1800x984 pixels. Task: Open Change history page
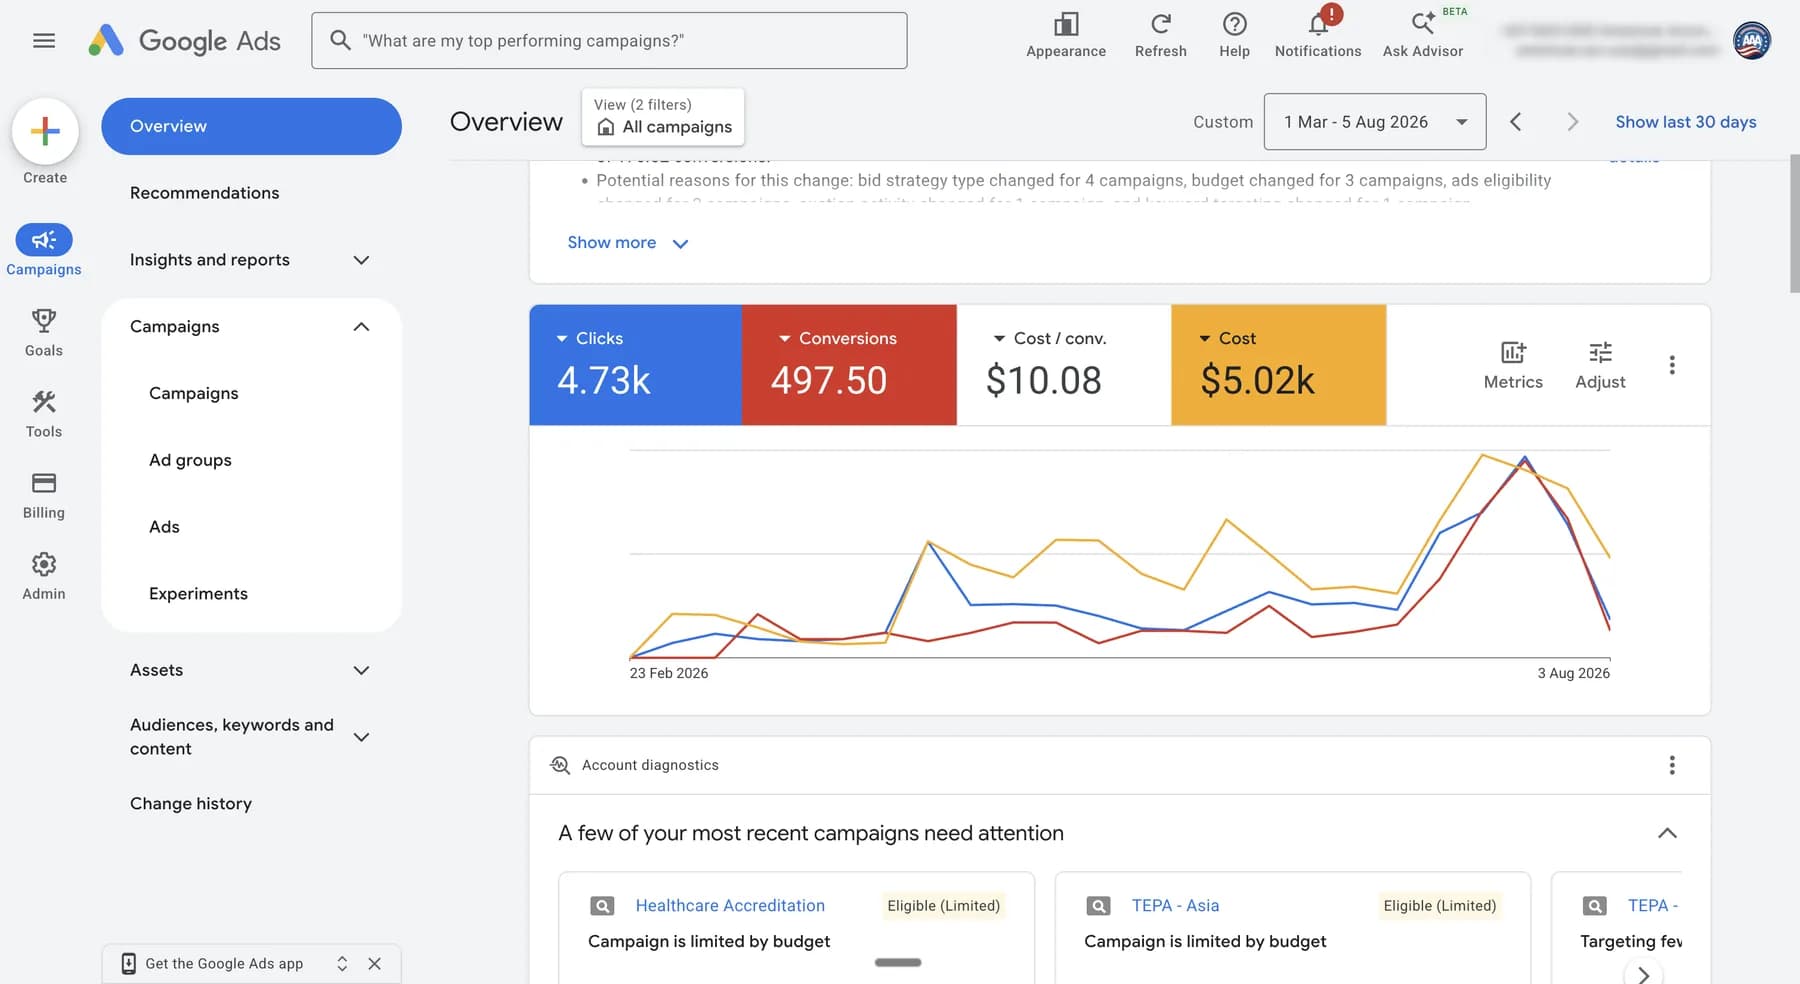[x=191, y=804]
